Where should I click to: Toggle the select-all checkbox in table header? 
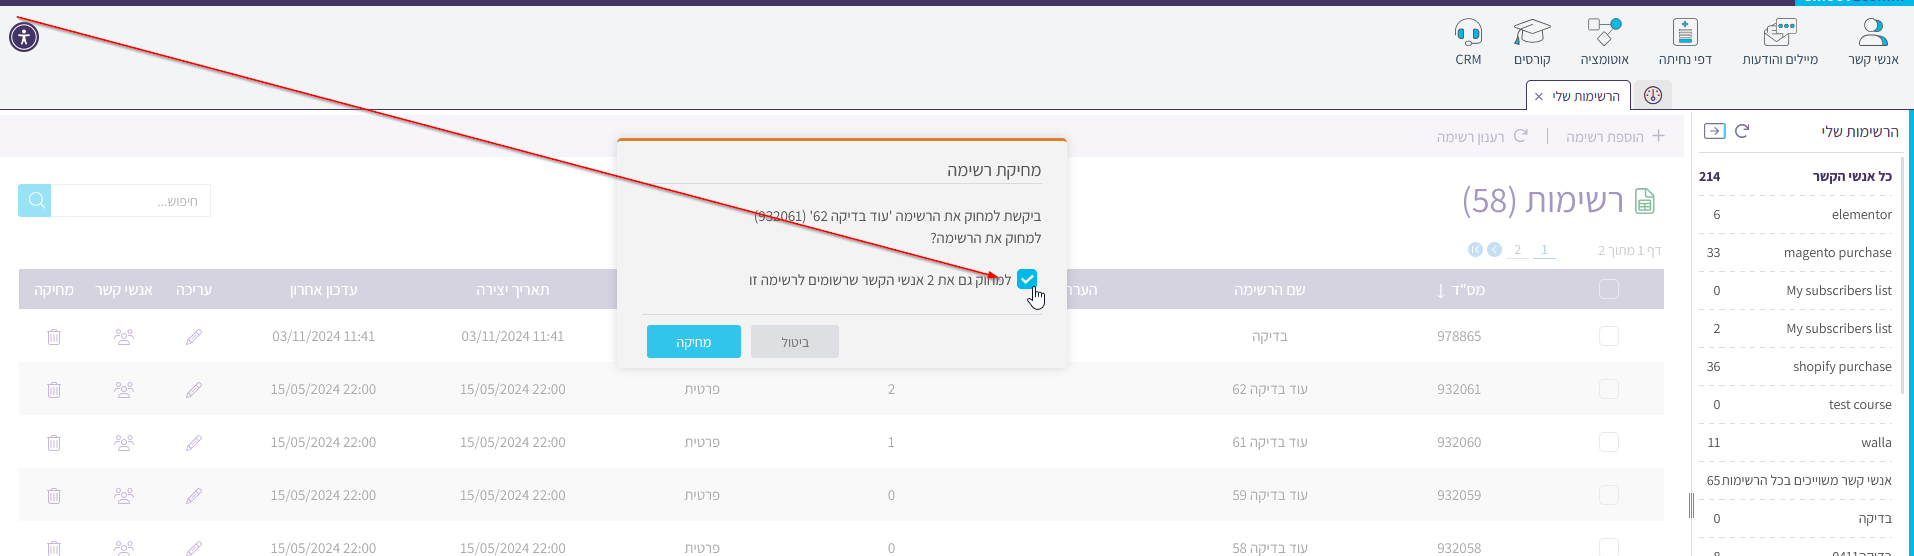pyautogui.click(x=1608, y=289)
